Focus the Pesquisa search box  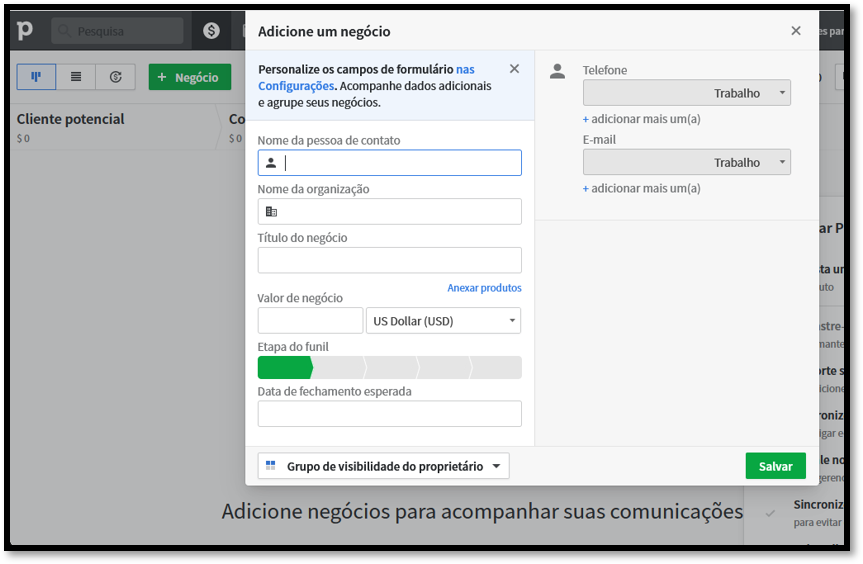point(117,31)
